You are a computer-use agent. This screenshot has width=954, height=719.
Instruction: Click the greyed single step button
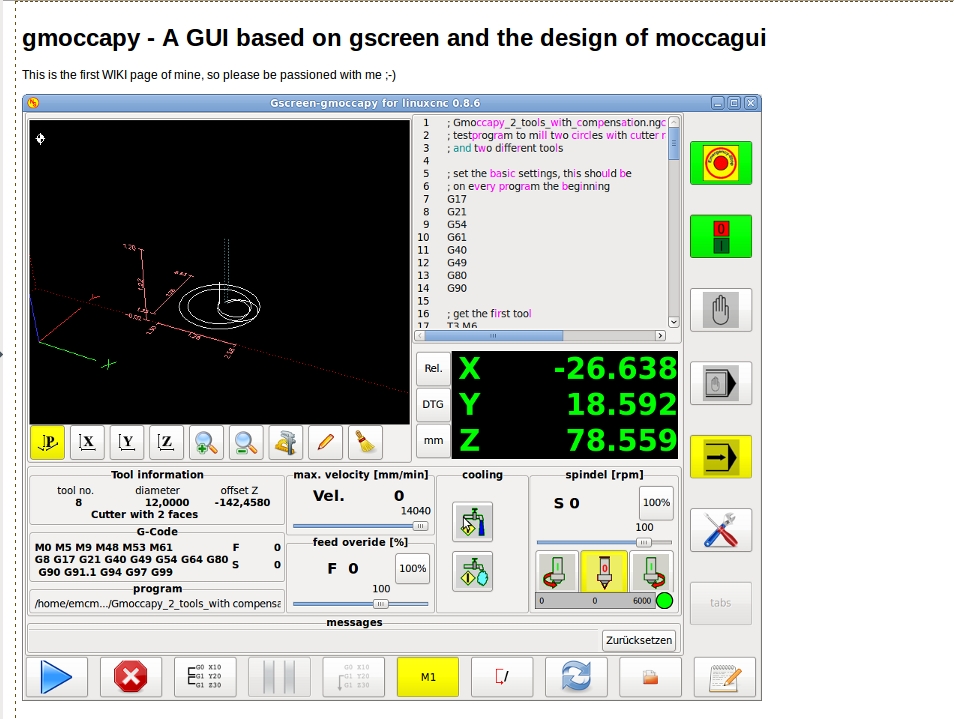pos(353,677)
